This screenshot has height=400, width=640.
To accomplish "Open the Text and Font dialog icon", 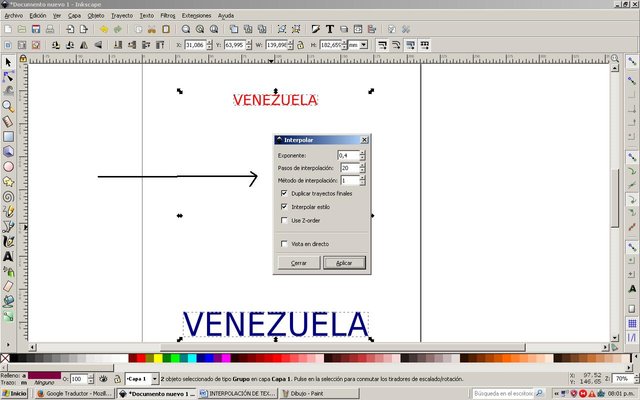I will 330,29.
